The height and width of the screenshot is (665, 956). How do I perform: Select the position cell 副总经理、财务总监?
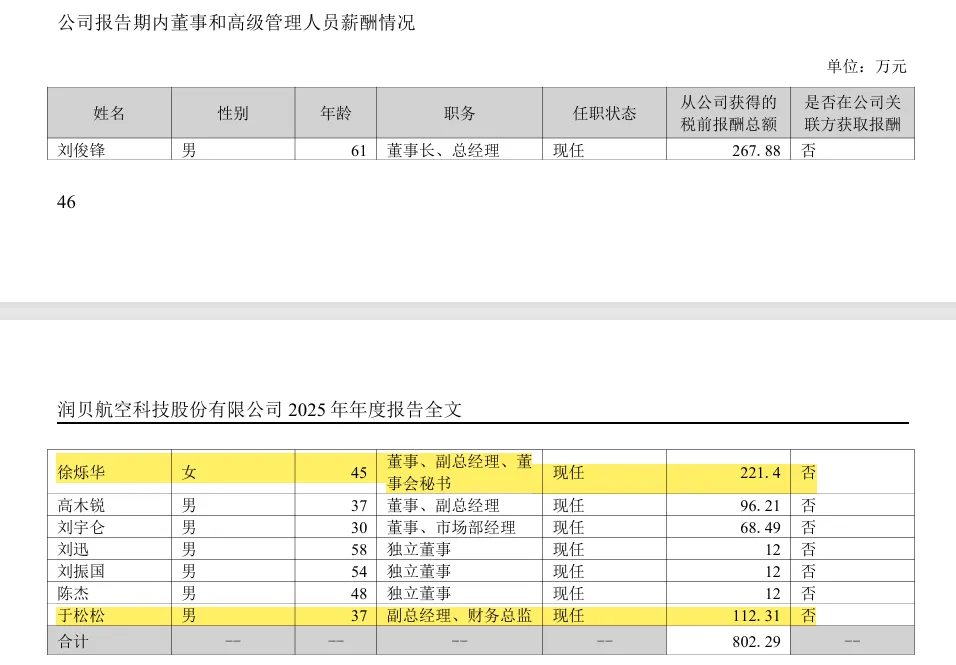(x=459, y=615)
